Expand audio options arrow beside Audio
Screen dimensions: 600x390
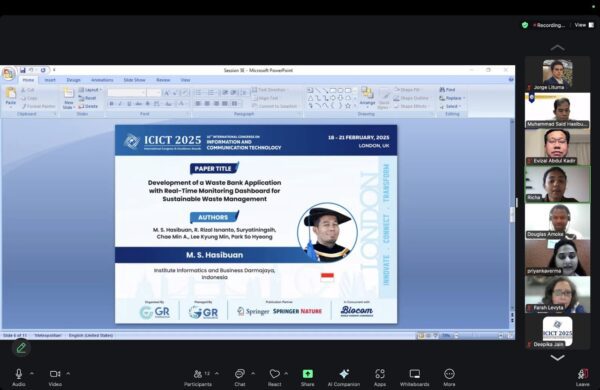[32, 373]
